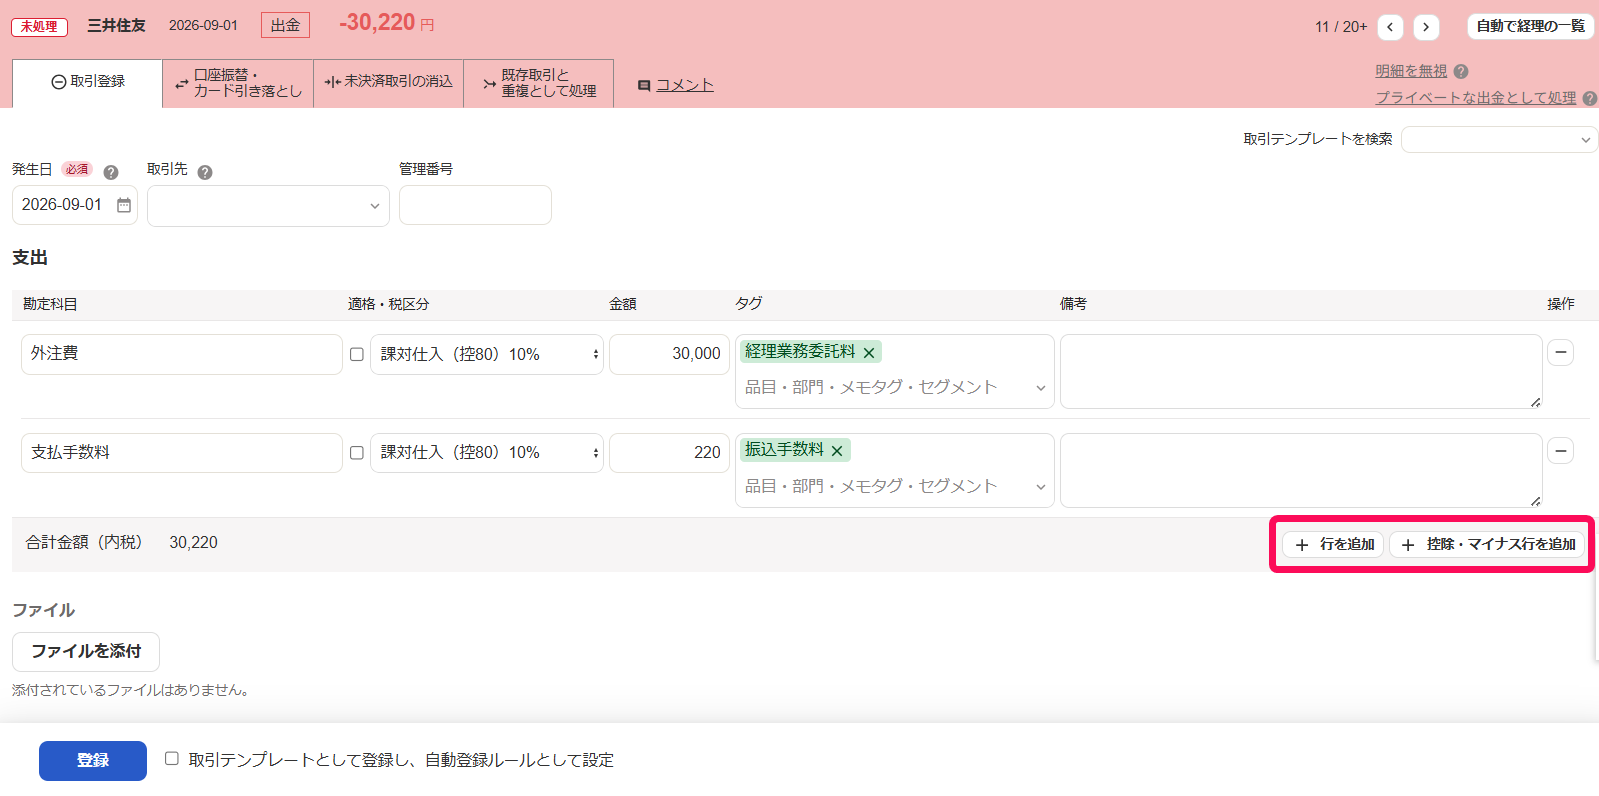Click the 外注費 account field
The height and width of the screenshot is (796, 1599).
(x=182, y=354)
